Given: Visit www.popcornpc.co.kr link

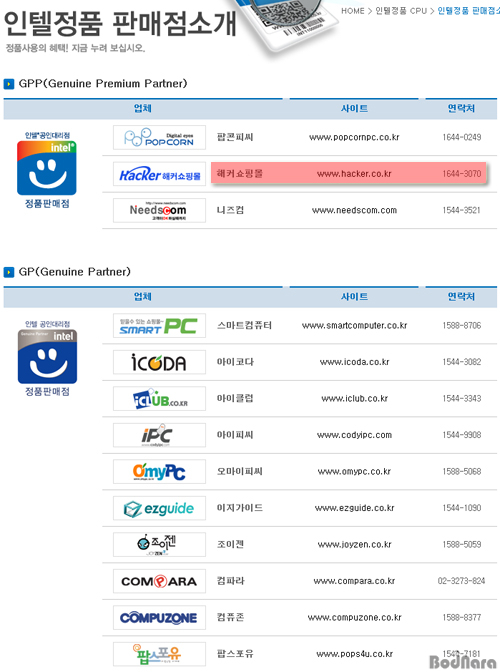Looking at the screenshot, I should coord(354,137).
